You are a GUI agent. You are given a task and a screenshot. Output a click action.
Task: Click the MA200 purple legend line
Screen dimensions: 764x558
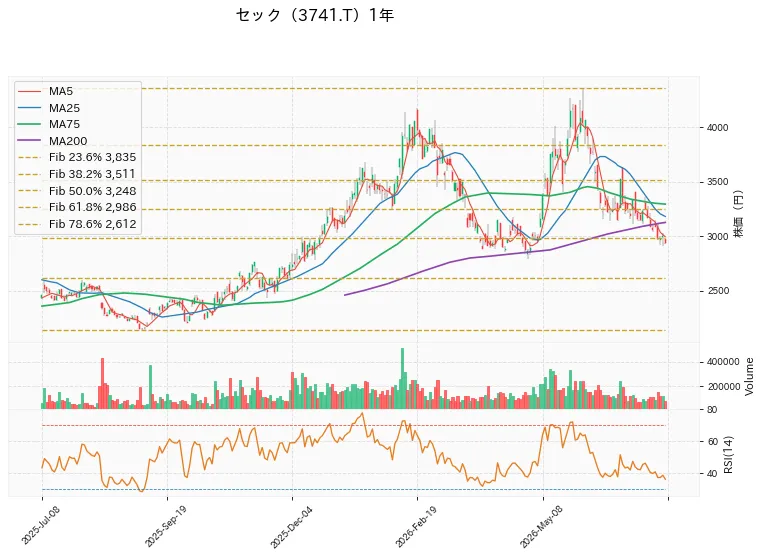click(x=29, y=141)
